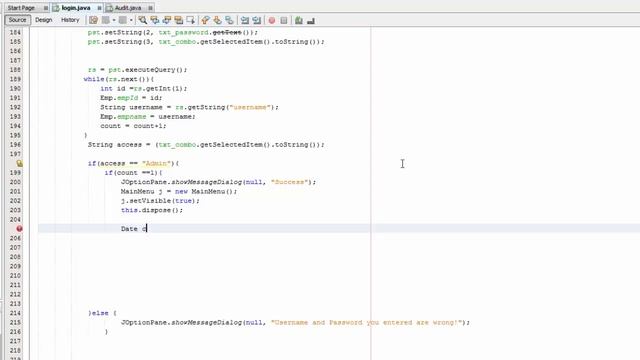Click the "Admin" string literal

tap(156, 163)
